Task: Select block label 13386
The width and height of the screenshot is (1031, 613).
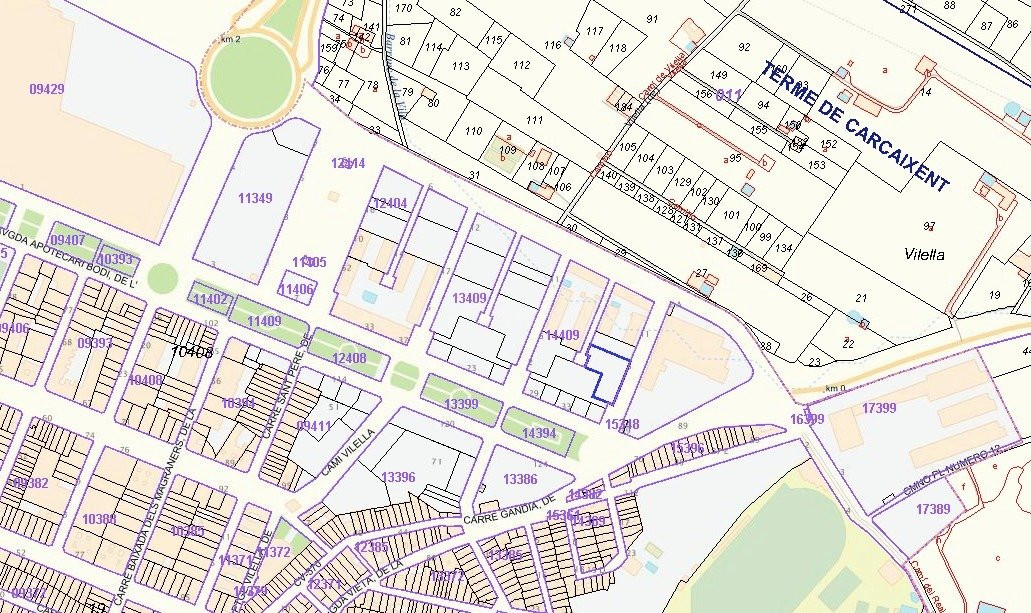Action: pyautogui.click(x=520, y=479)
